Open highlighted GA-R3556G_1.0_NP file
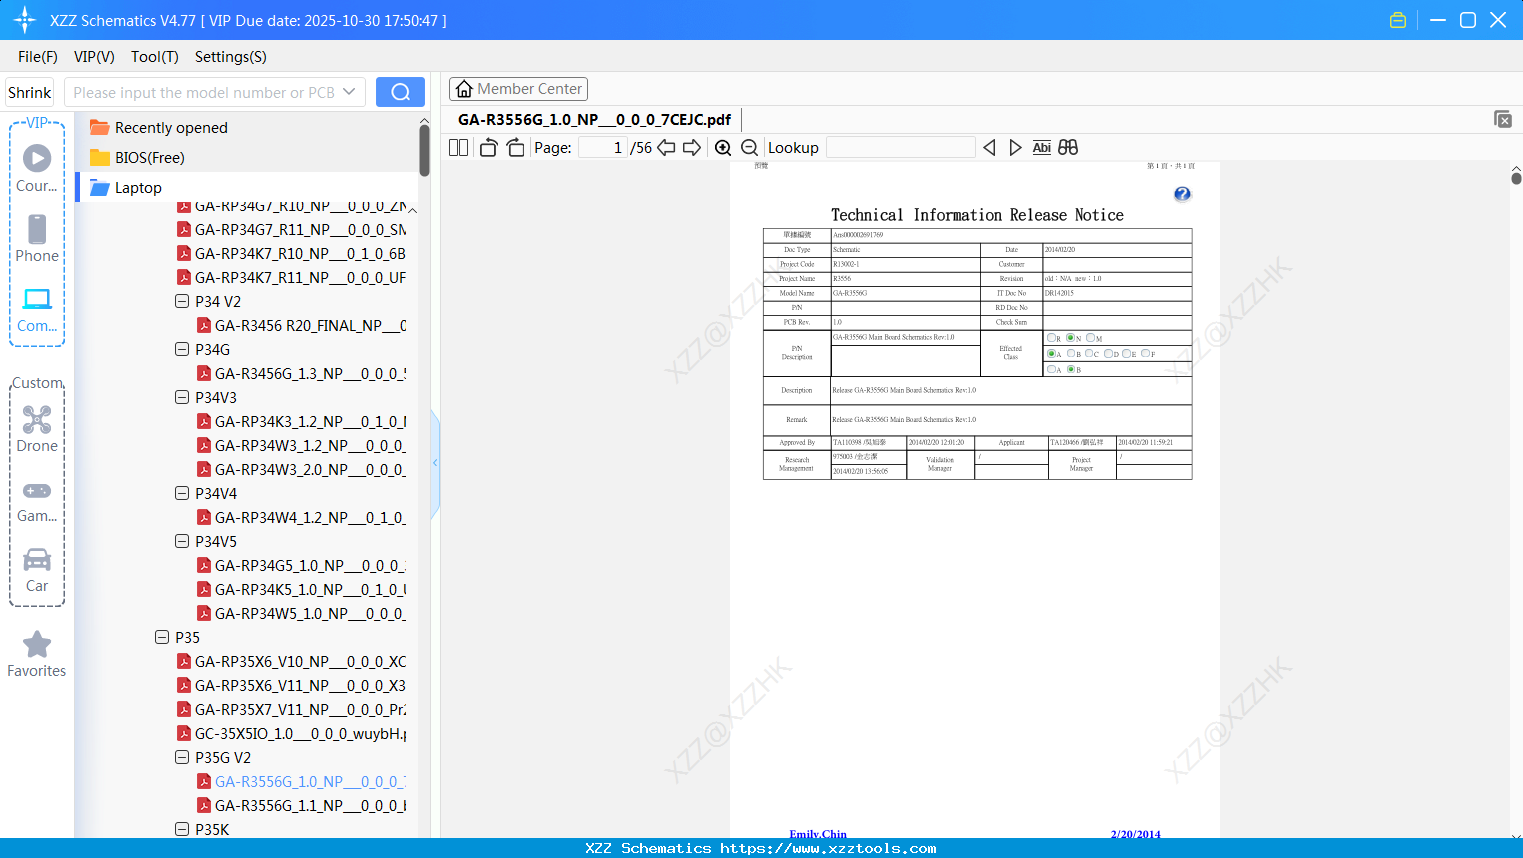This screenshot has width=1523, height=858. 301,781
